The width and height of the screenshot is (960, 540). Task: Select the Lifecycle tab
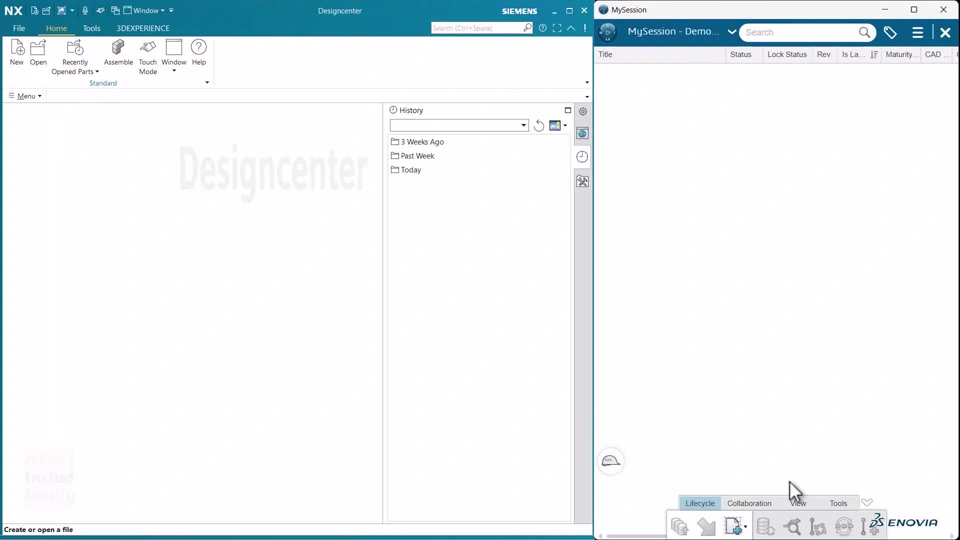pyautogui.click(x=700, y=503)
